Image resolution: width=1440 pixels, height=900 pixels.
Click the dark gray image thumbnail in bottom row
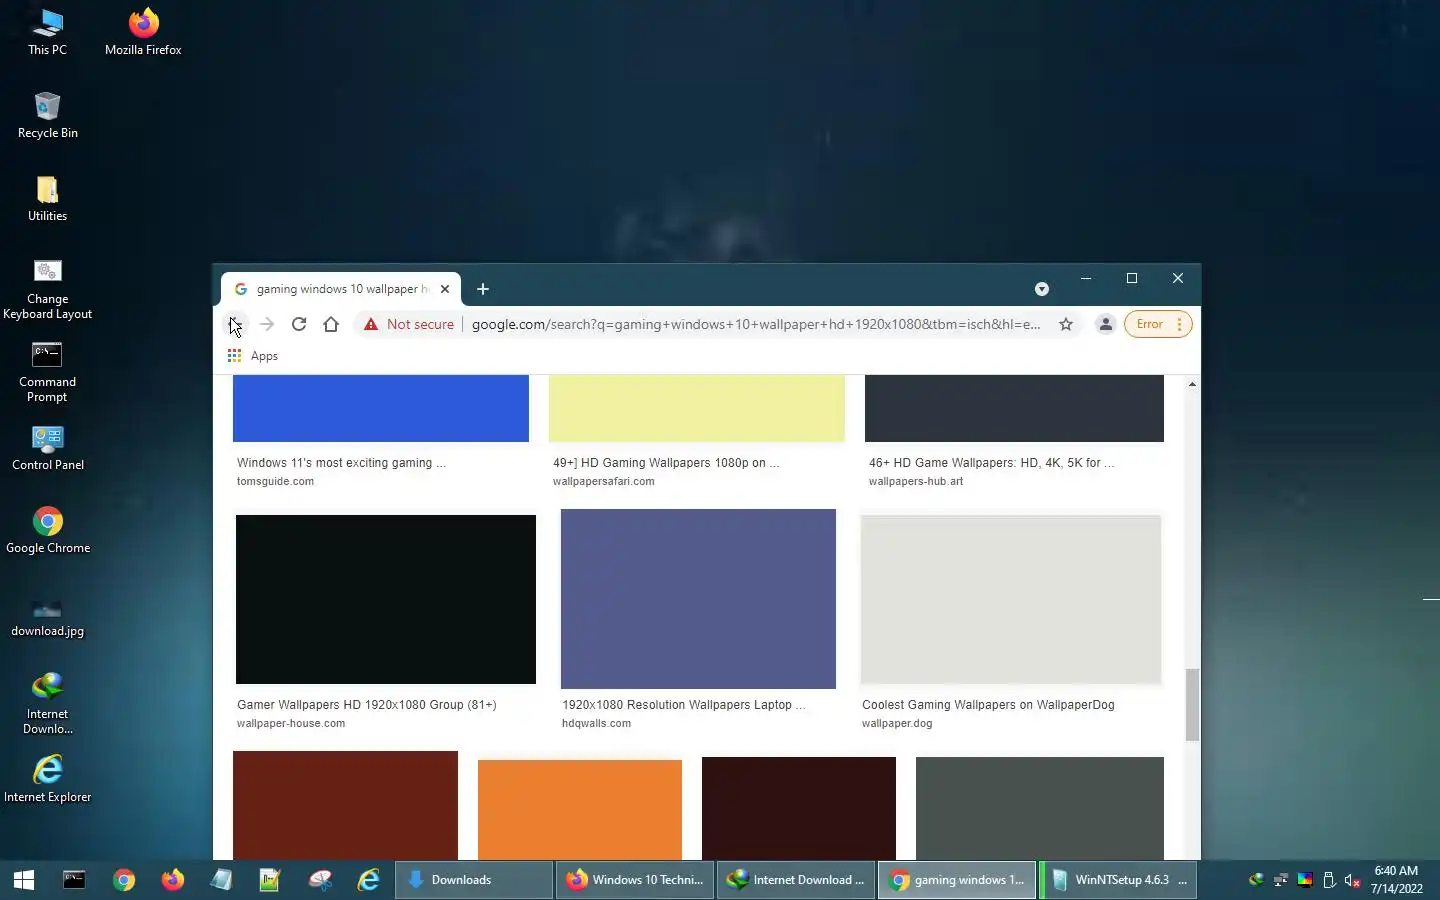(1040, 808)
